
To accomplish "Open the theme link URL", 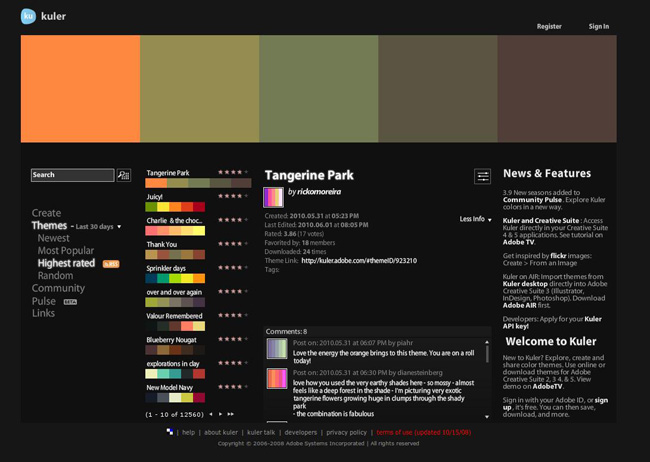I will coord(359,261).
